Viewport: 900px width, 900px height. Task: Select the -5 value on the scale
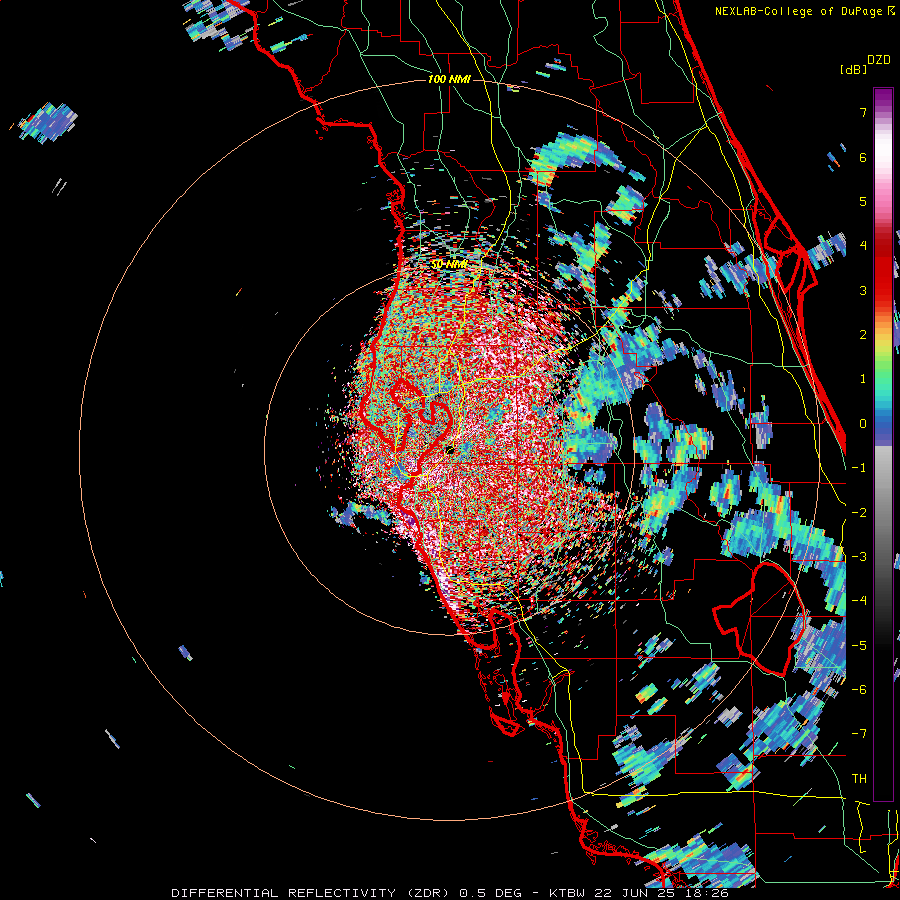[x=859, y=646]
